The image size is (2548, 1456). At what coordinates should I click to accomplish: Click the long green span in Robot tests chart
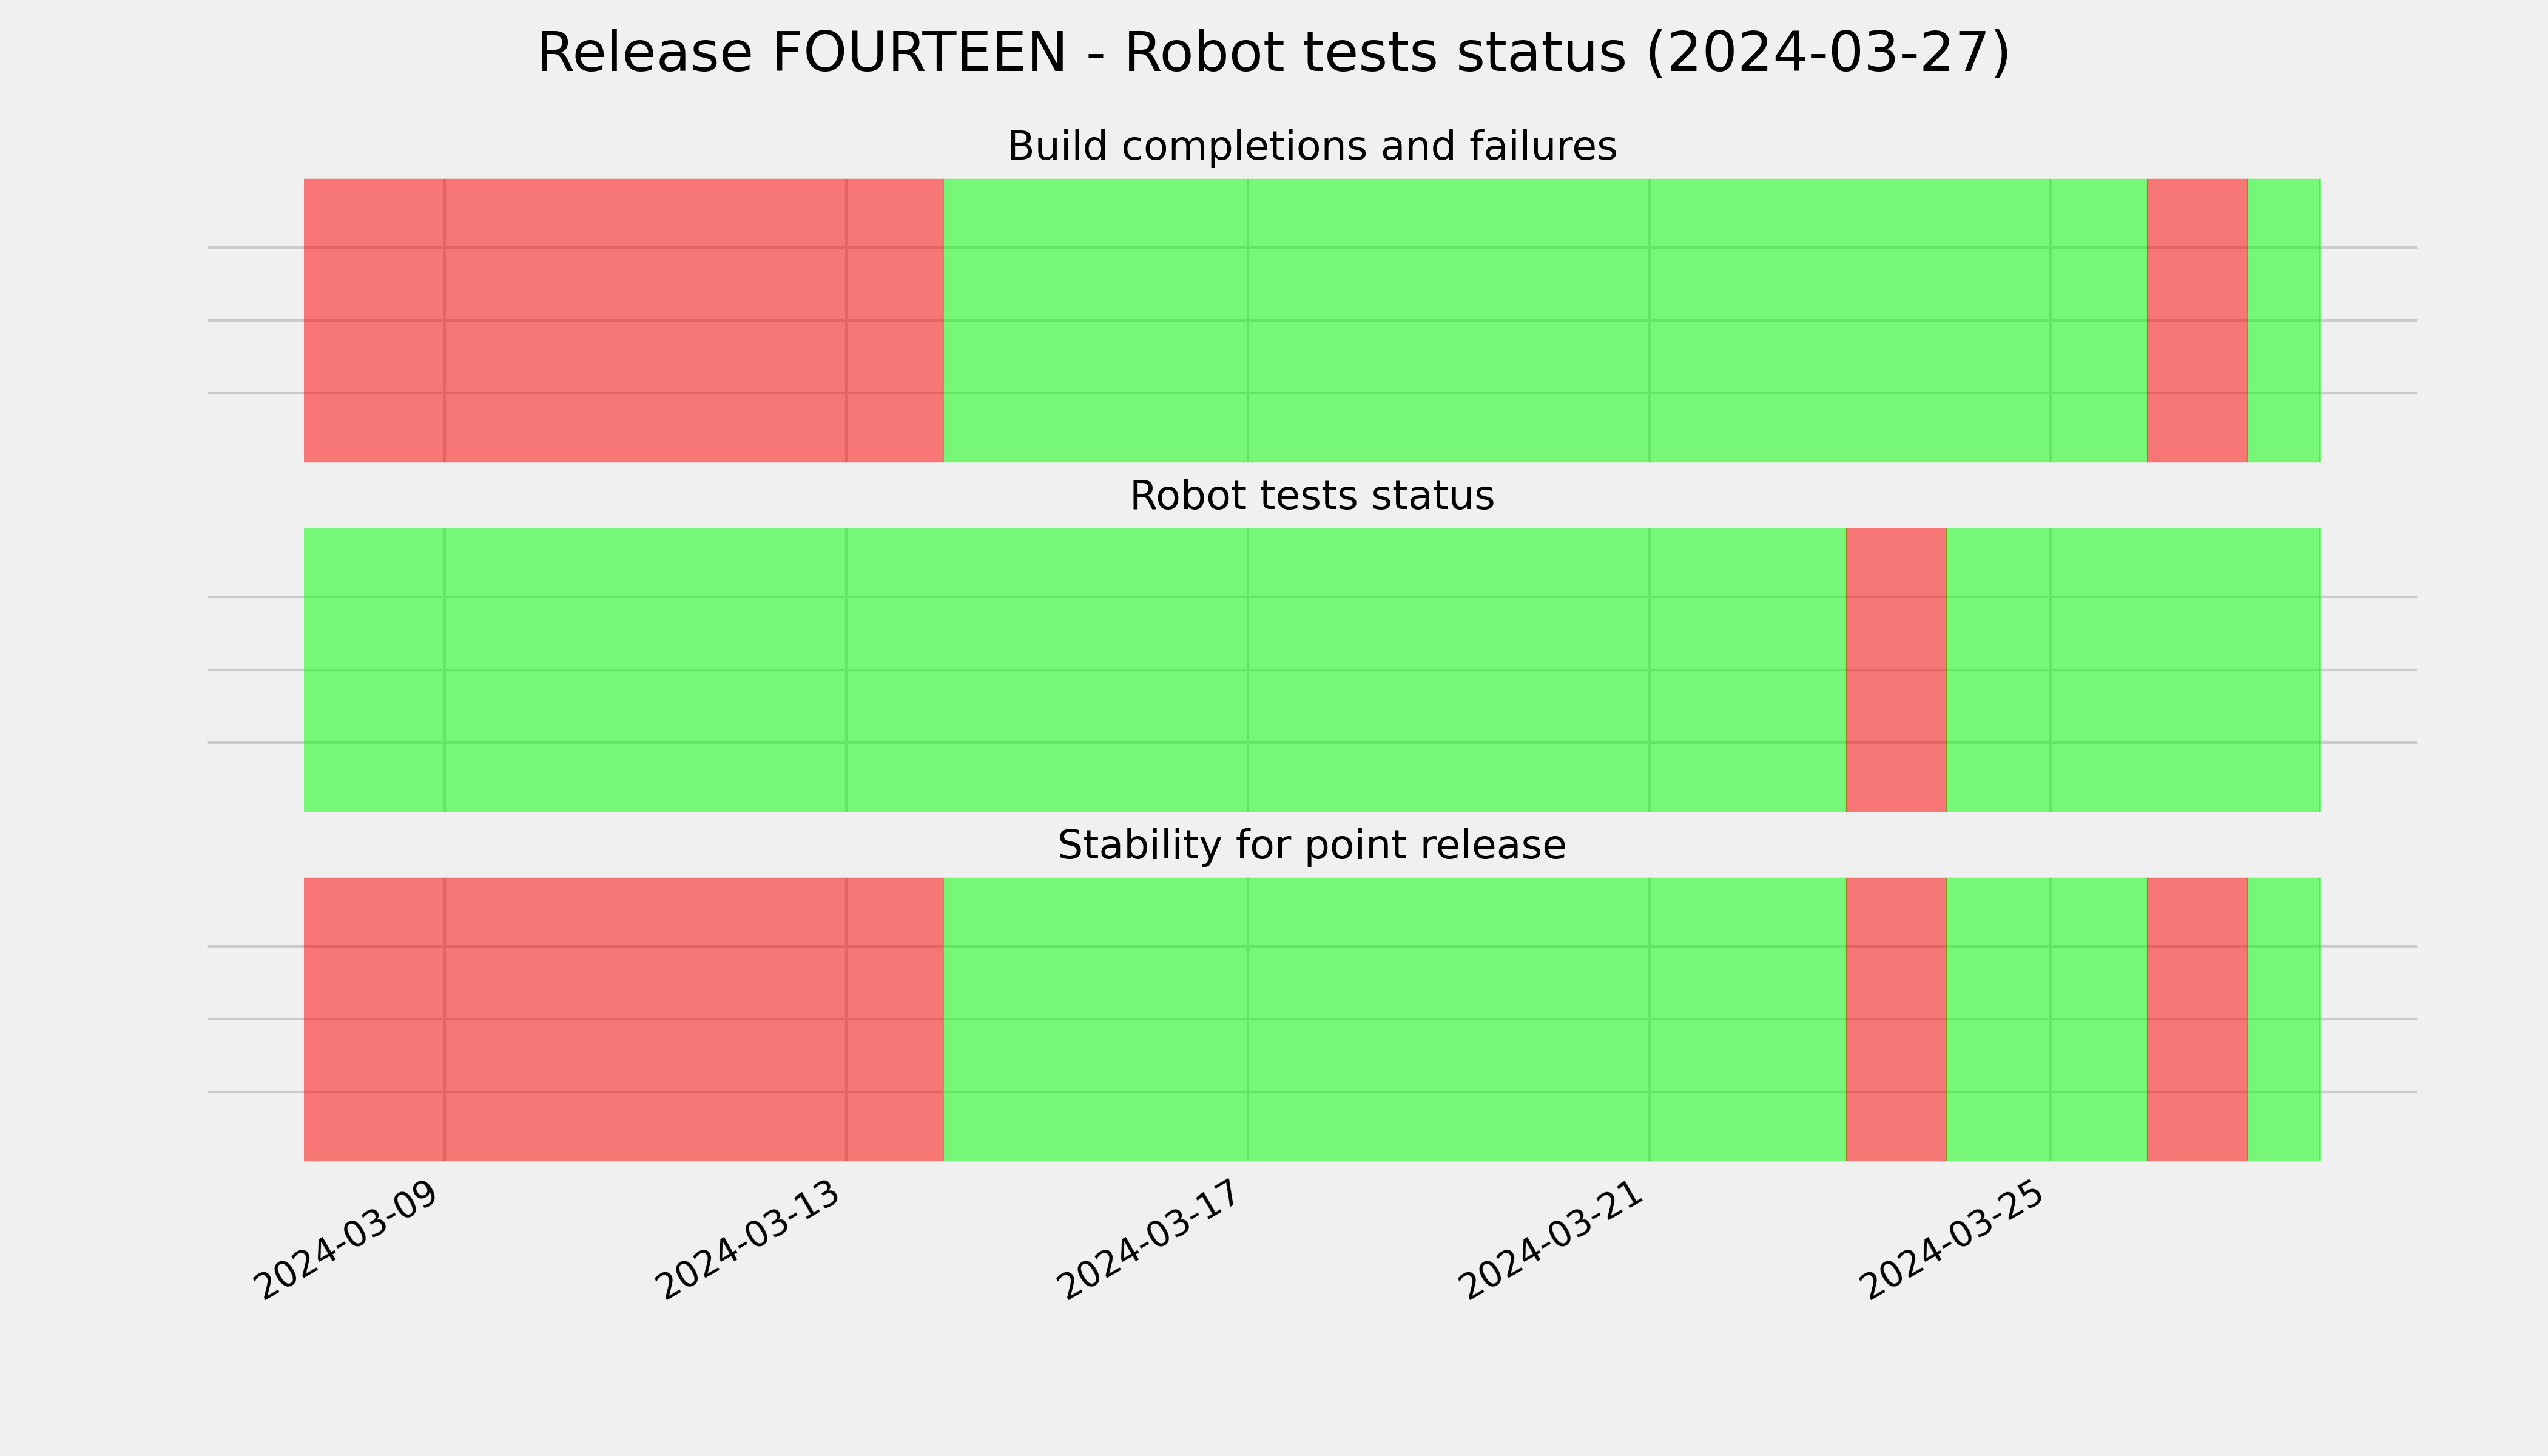(1075, 670)
